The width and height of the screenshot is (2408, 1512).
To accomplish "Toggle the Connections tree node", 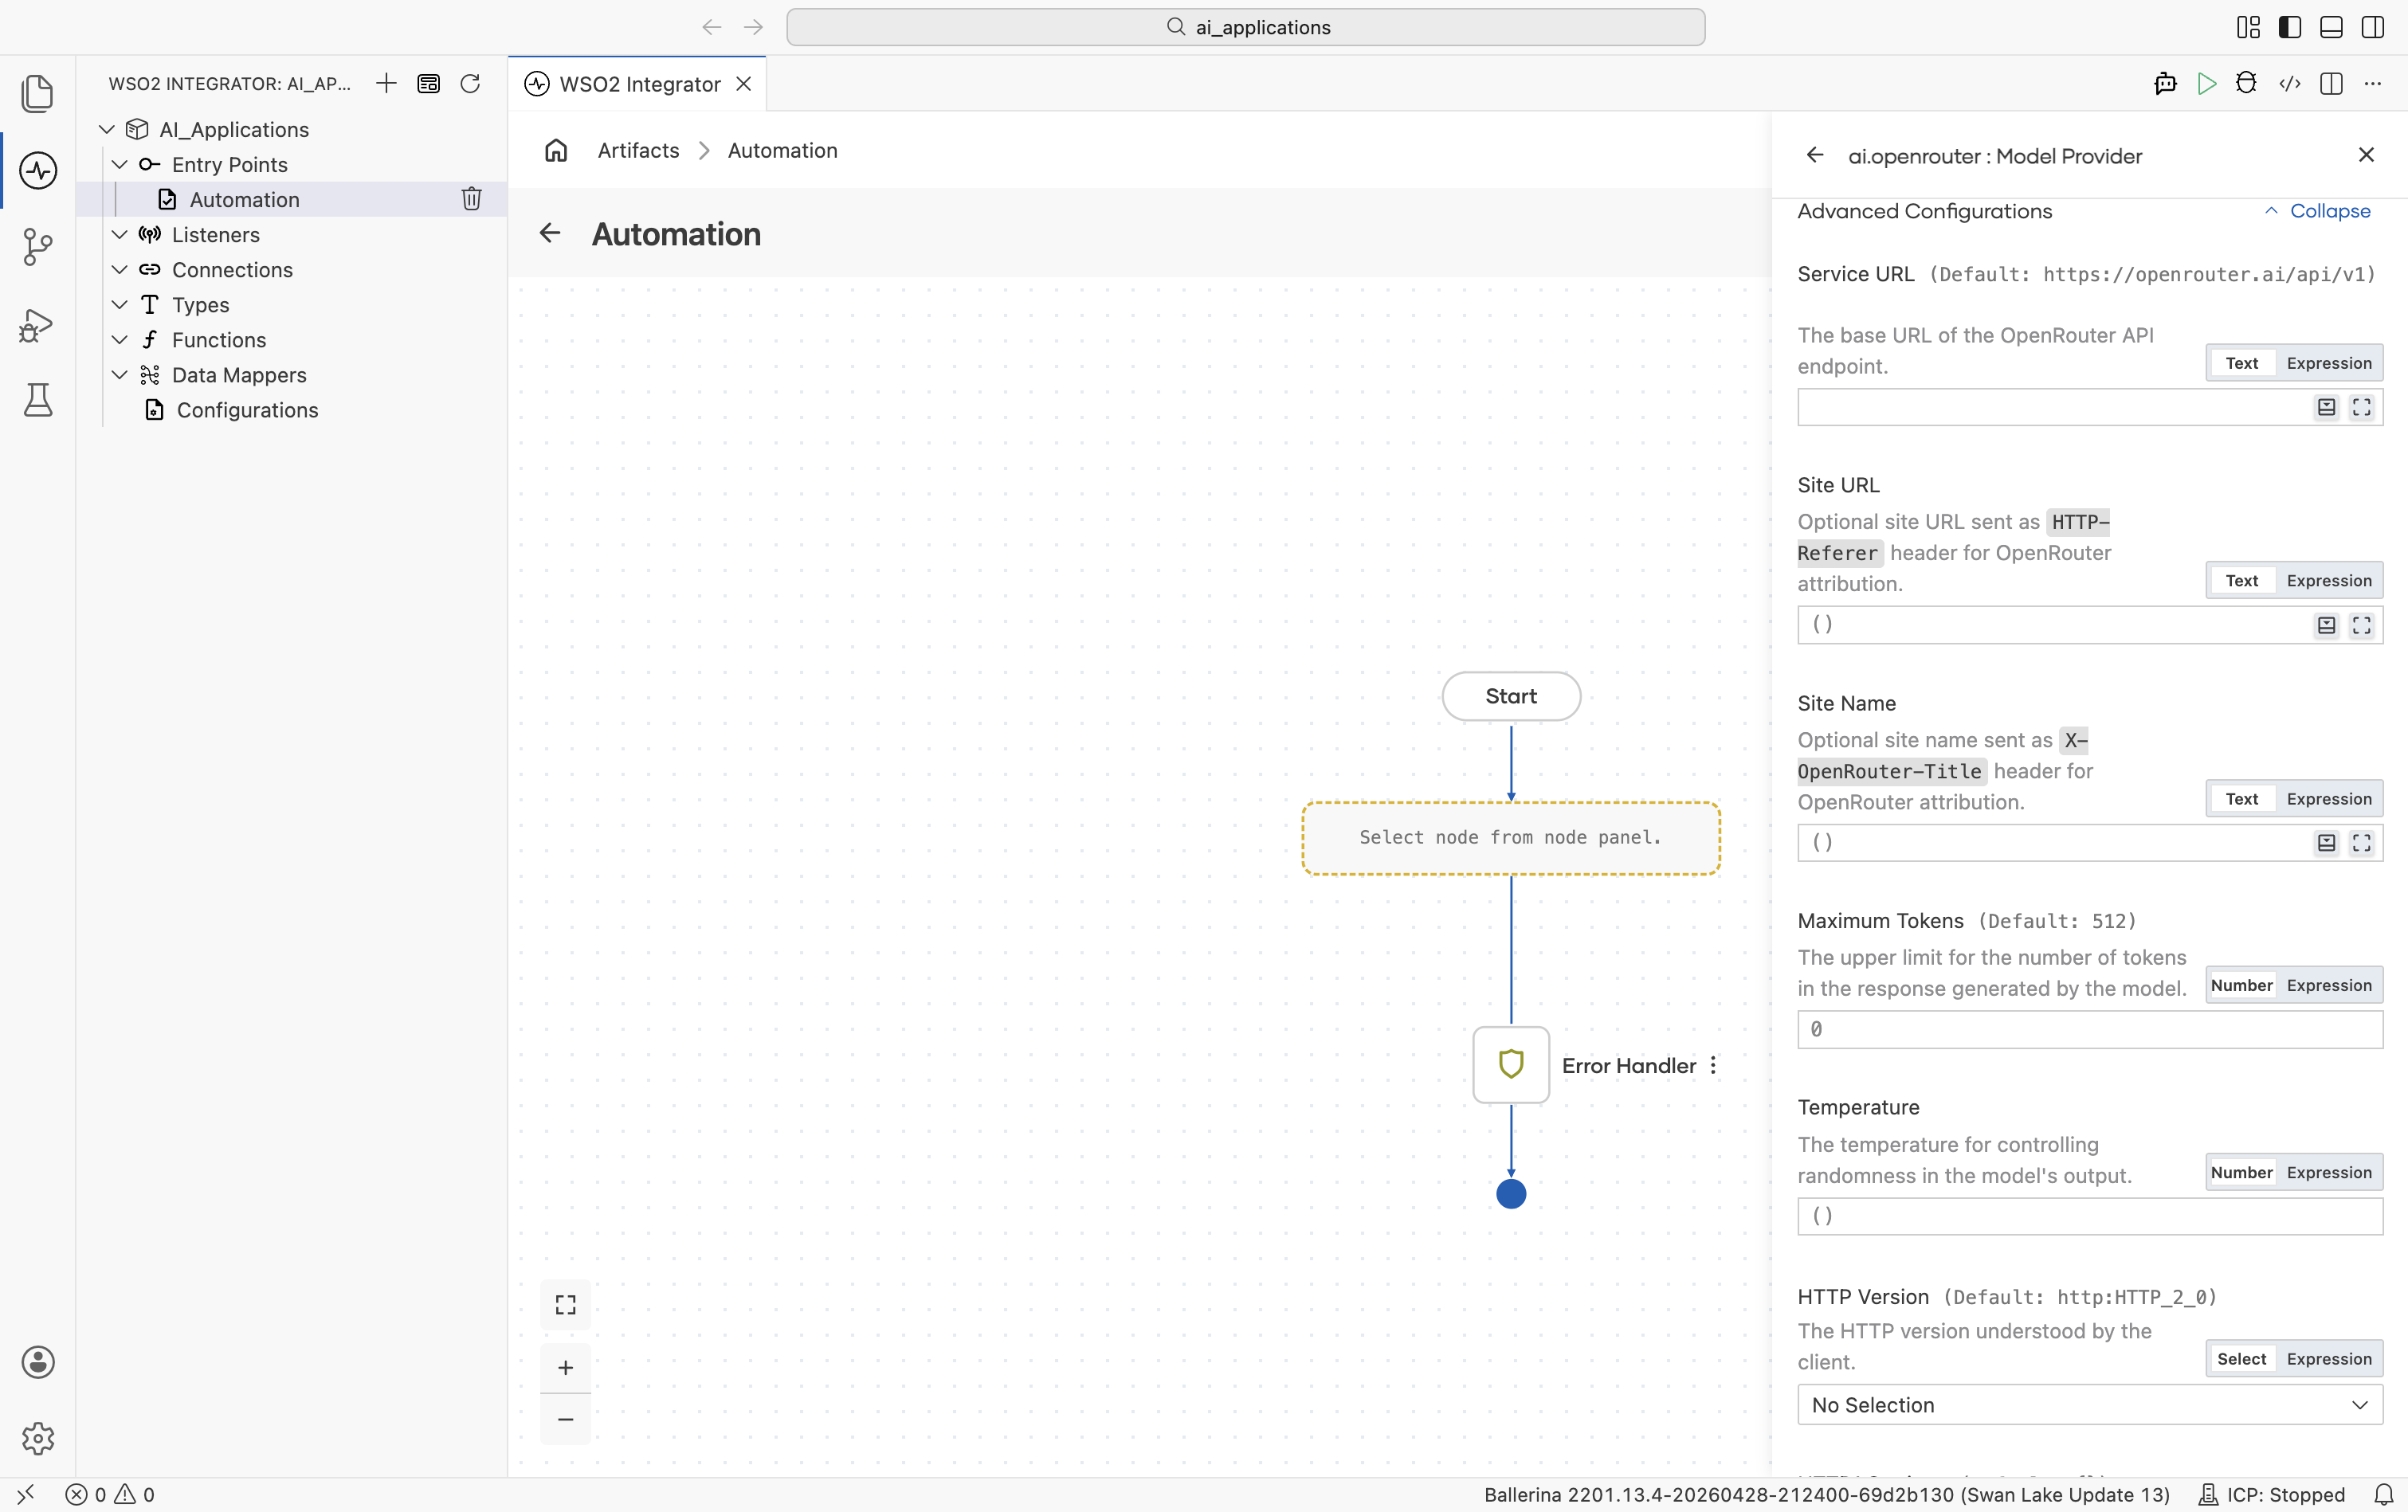I will [119, 269].
